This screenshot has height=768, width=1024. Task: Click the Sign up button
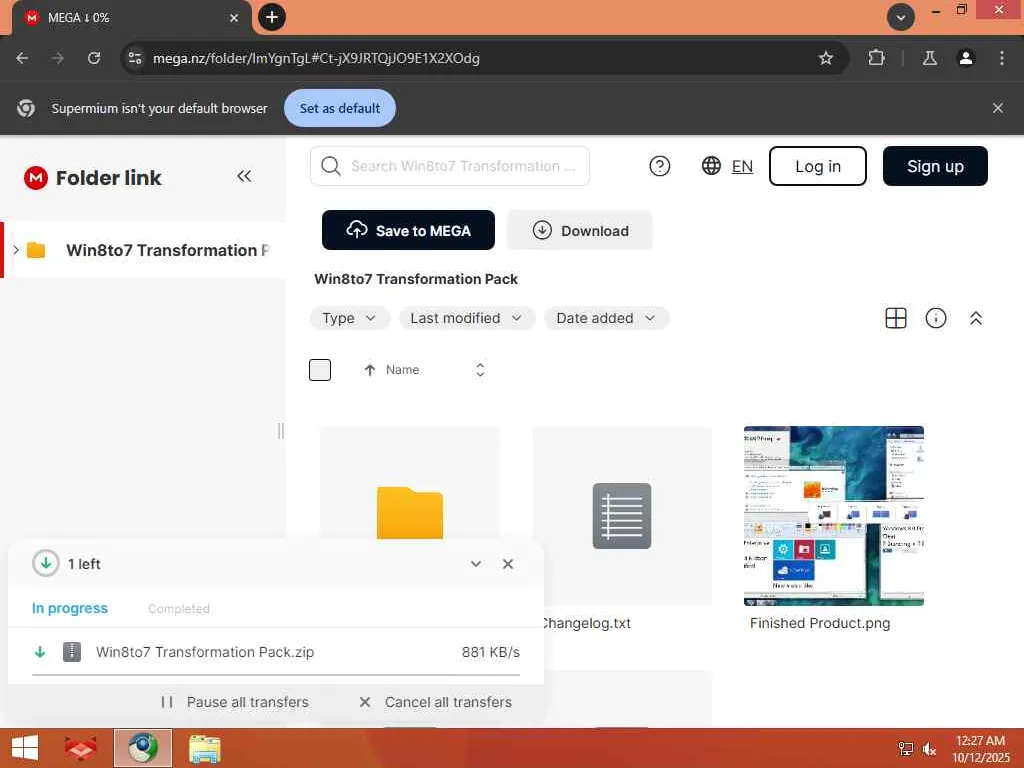pyautogui.click(x=935, y=166)
